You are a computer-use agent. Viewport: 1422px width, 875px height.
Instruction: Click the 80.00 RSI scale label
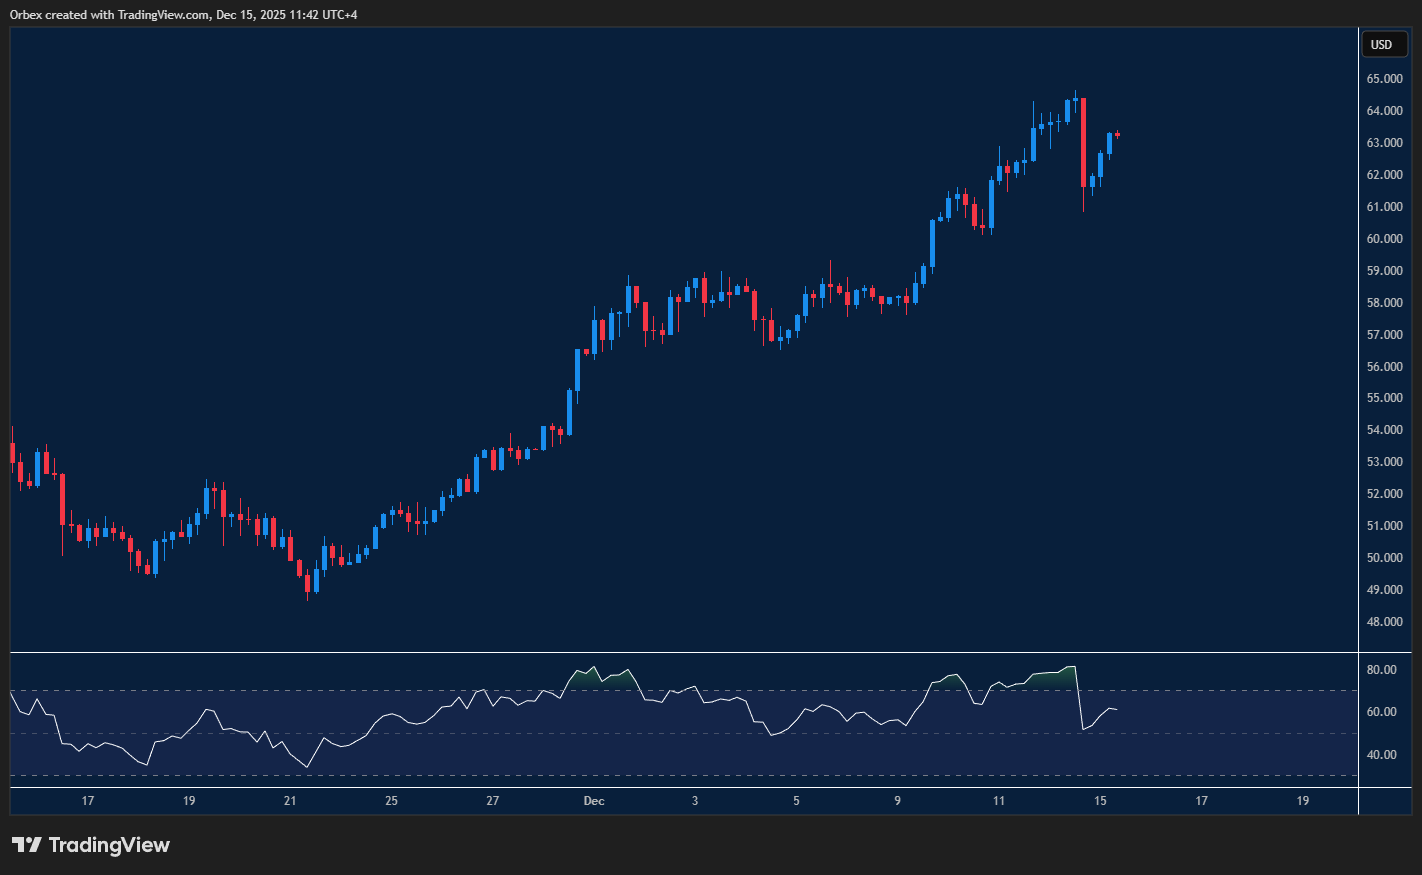pos(1382,670)
